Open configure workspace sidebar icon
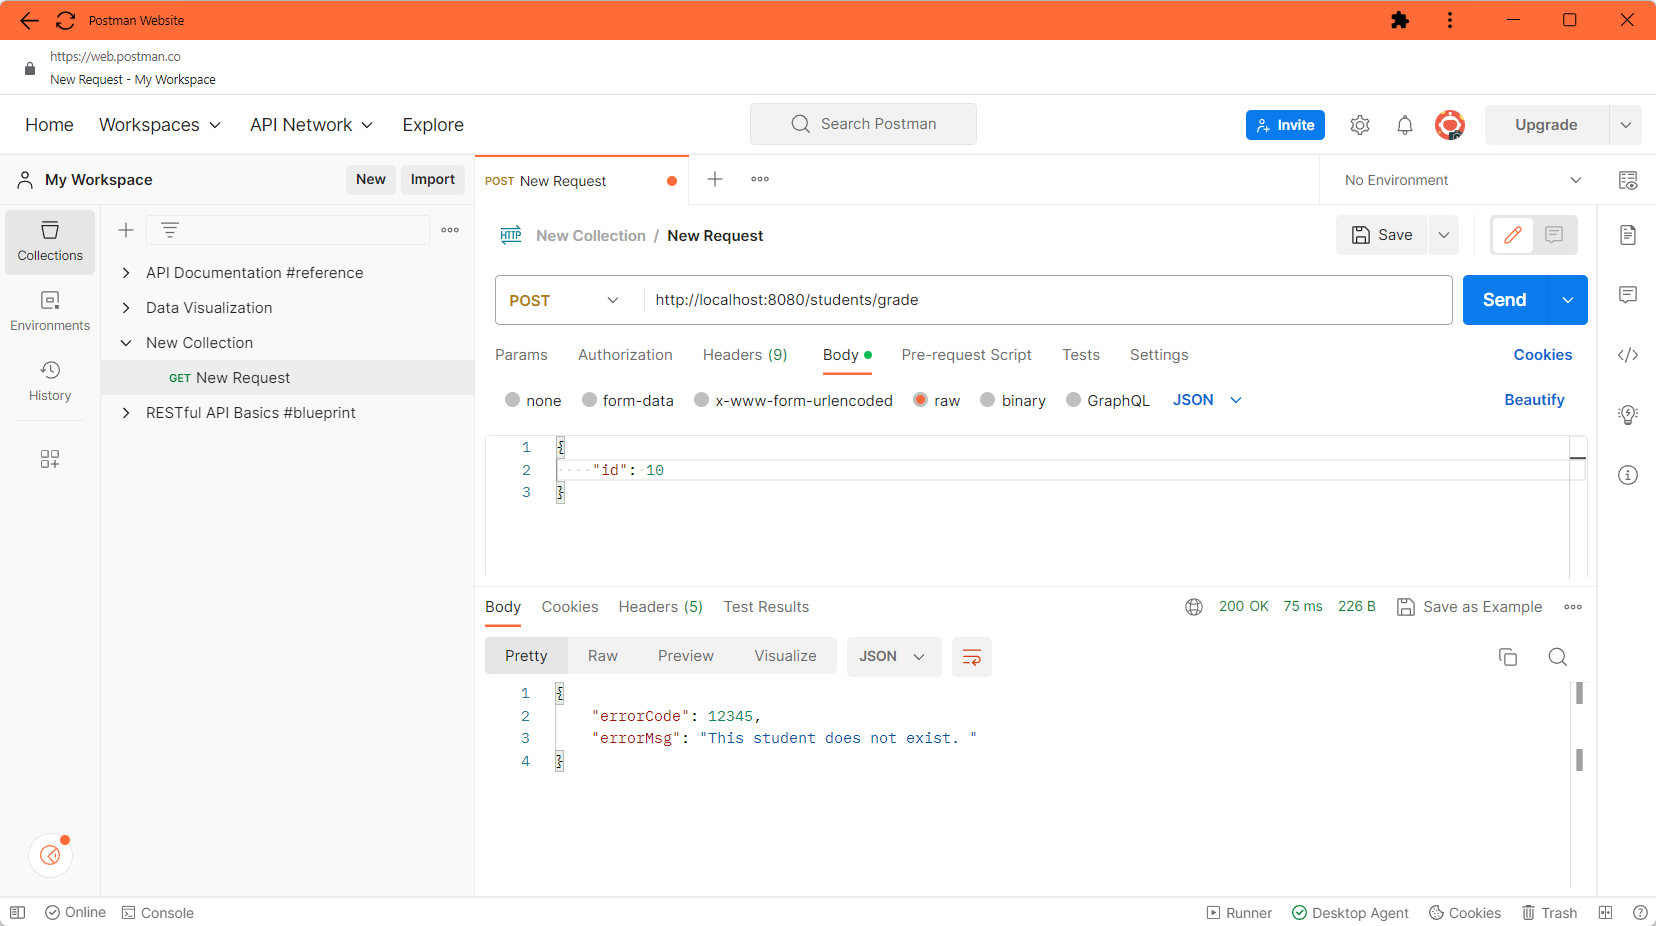This screenshot has width=1656, height=926. click(x=50, y=459)
